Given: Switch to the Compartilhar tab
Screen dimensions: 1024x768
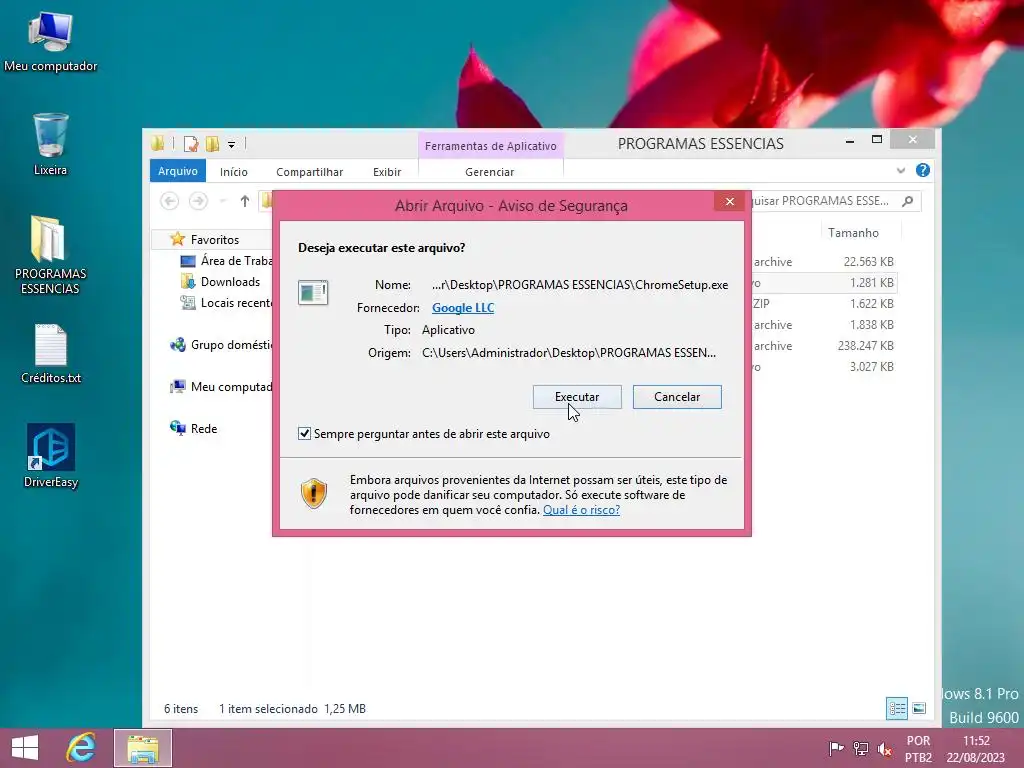Looking at the screenshot, I should pos(310,172).
